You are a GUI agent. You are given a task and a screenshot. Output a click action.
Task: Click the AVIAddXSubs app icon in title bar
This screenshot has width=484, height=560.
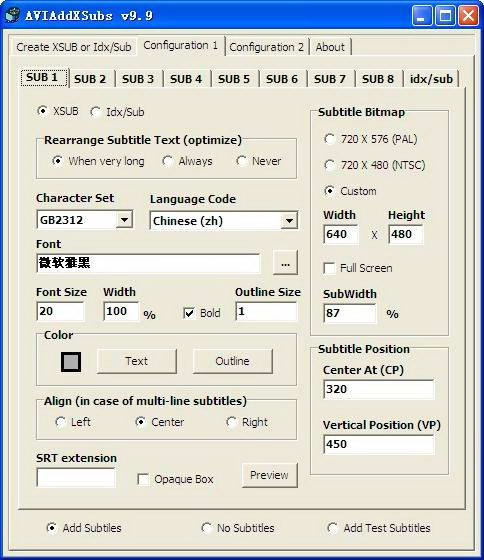click(x=13, y=15)
